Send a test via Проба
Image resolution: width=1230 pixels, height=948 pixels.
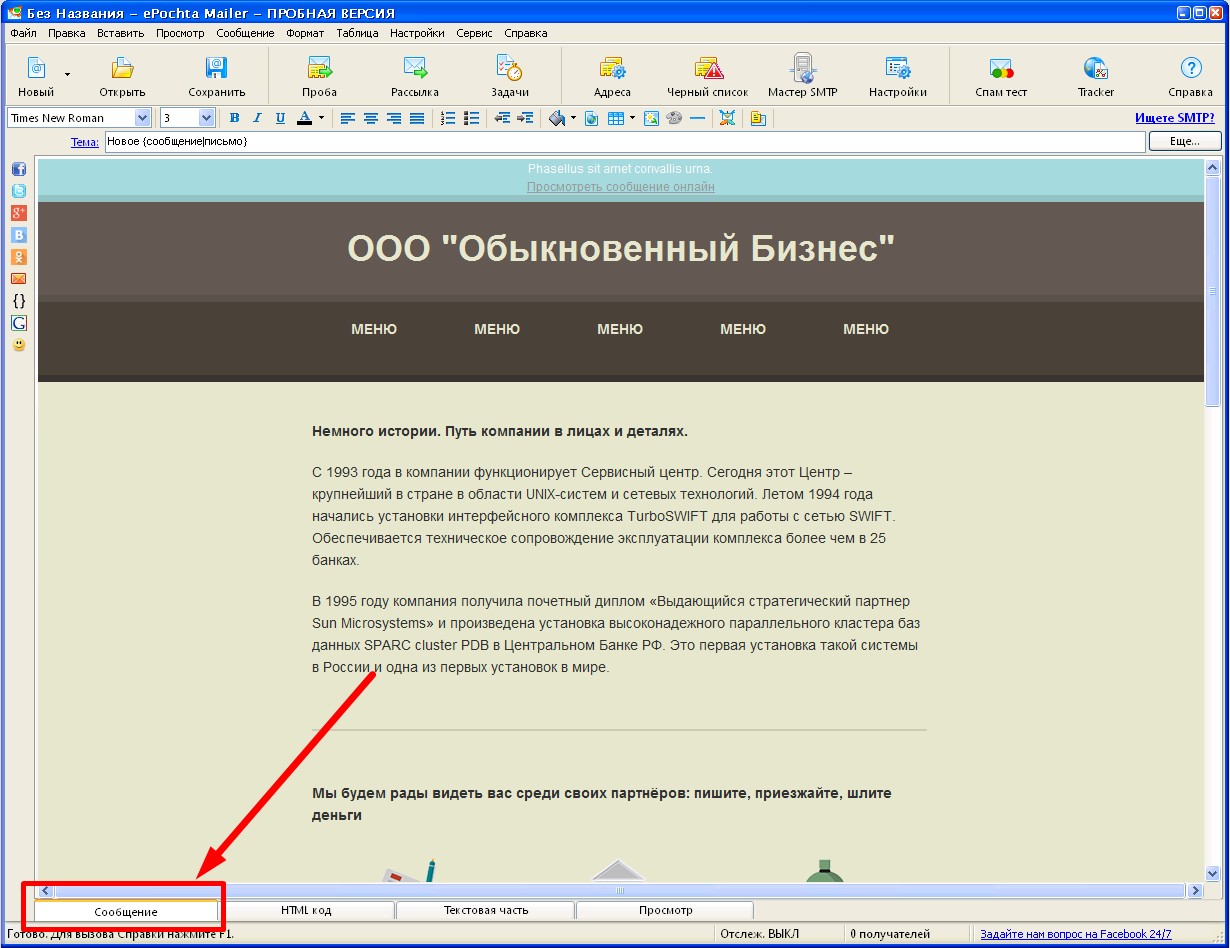(x=319, y=76)
